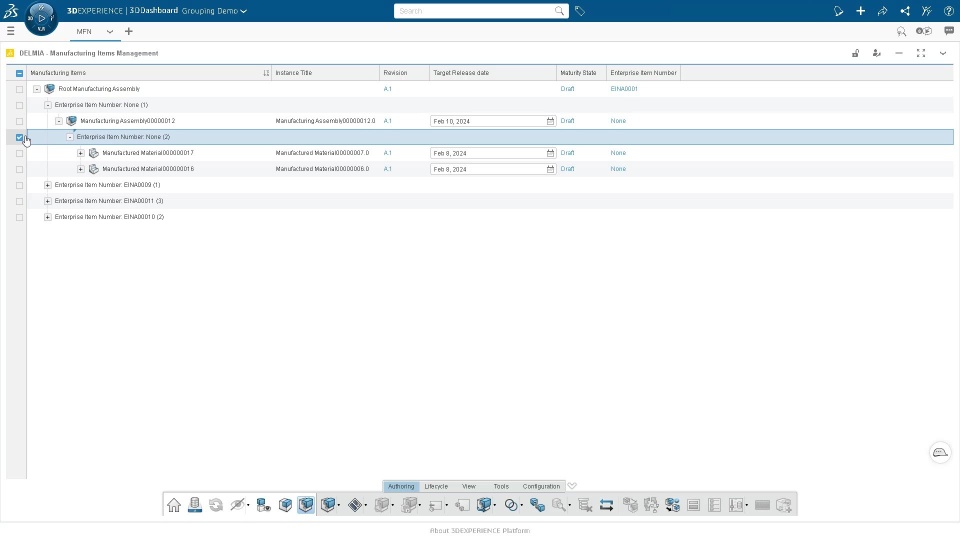Click the plain blue cube toolbar icon

pos(285,505)
